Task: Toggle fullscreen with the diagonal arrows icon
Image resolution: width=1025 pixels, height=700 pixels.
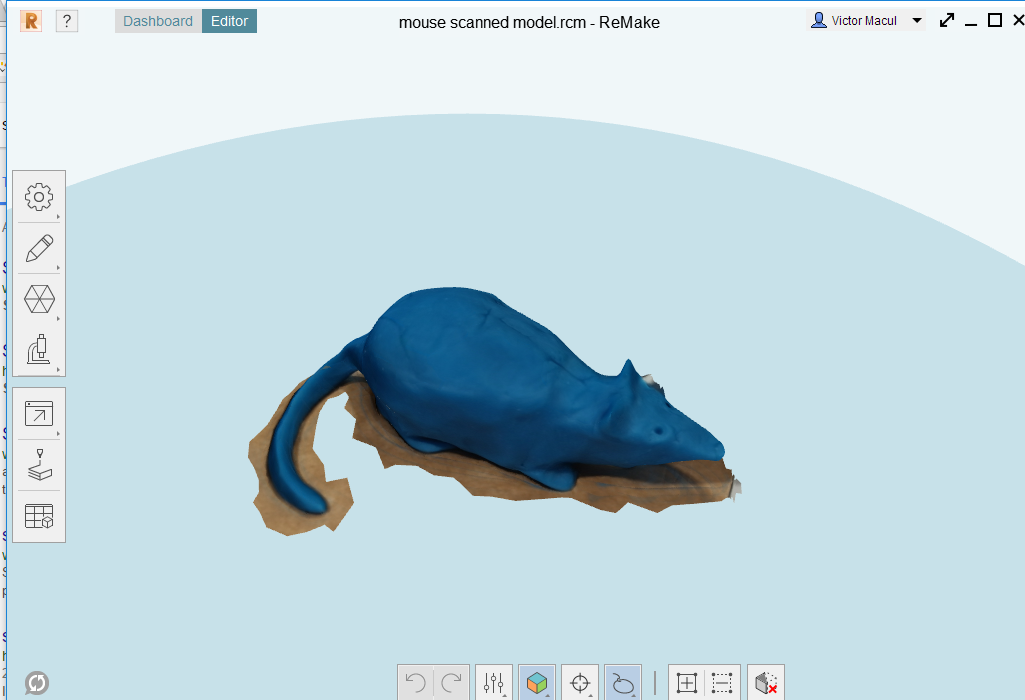Action: [x=947, y=20]
